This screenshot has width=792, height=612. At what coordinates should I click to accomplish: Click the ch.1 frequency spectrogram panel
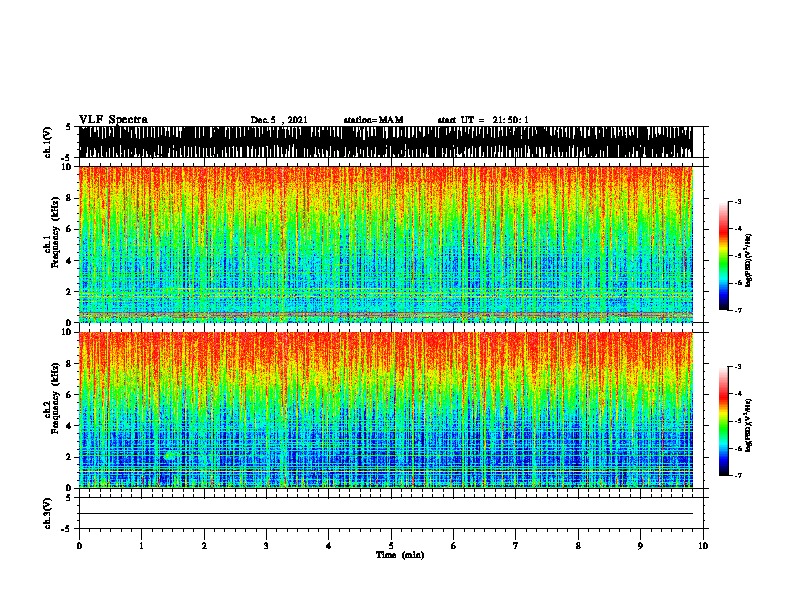[386, 244]
